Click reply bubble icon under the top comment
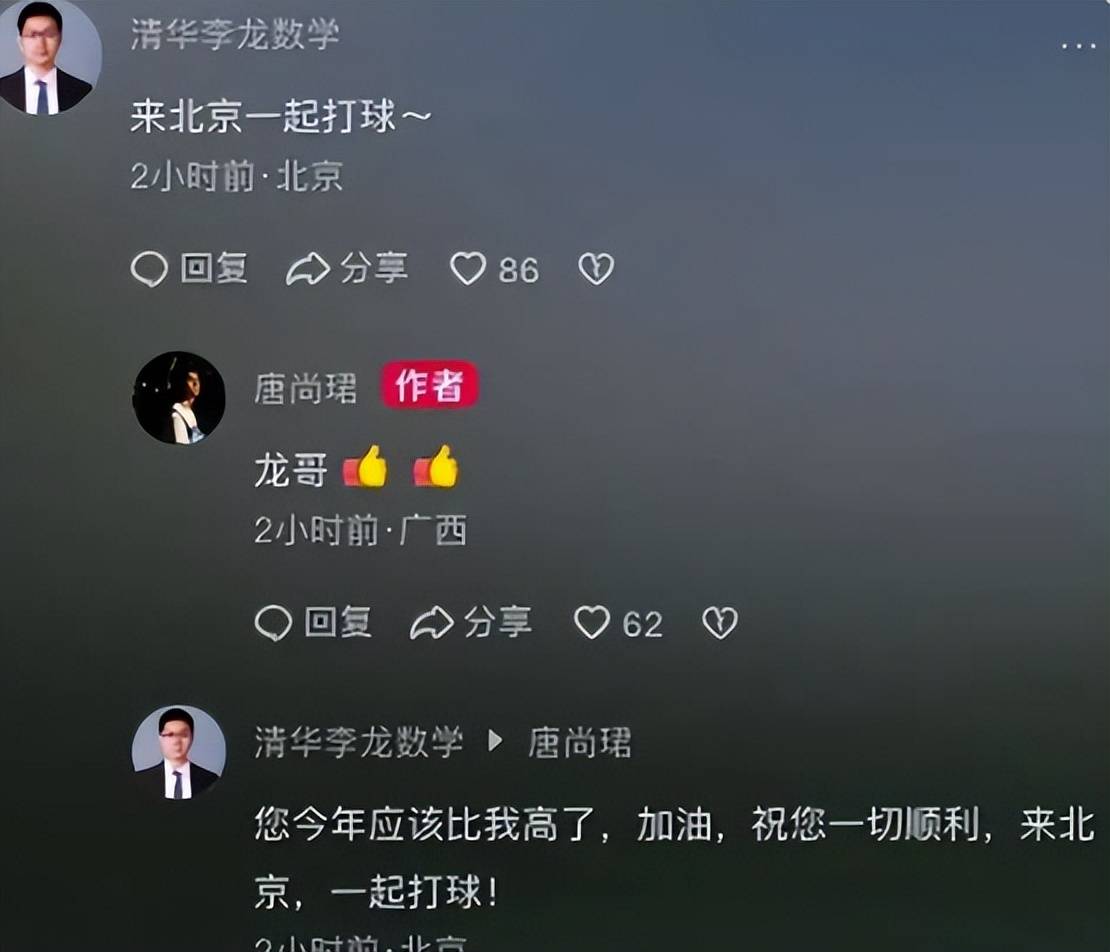 click(x=149, y=269)
